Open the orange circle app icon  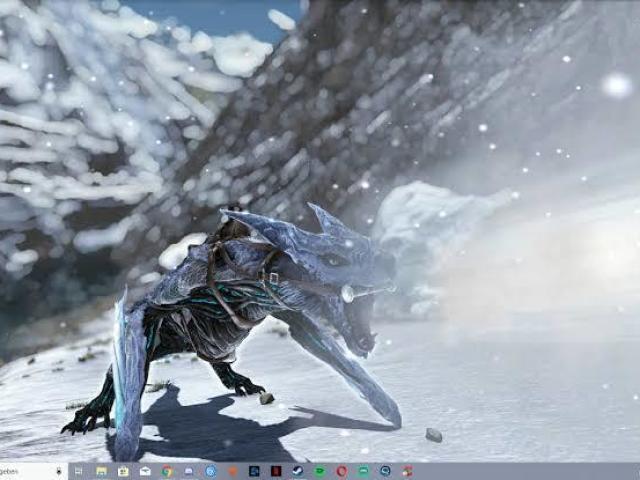(233, 471)
